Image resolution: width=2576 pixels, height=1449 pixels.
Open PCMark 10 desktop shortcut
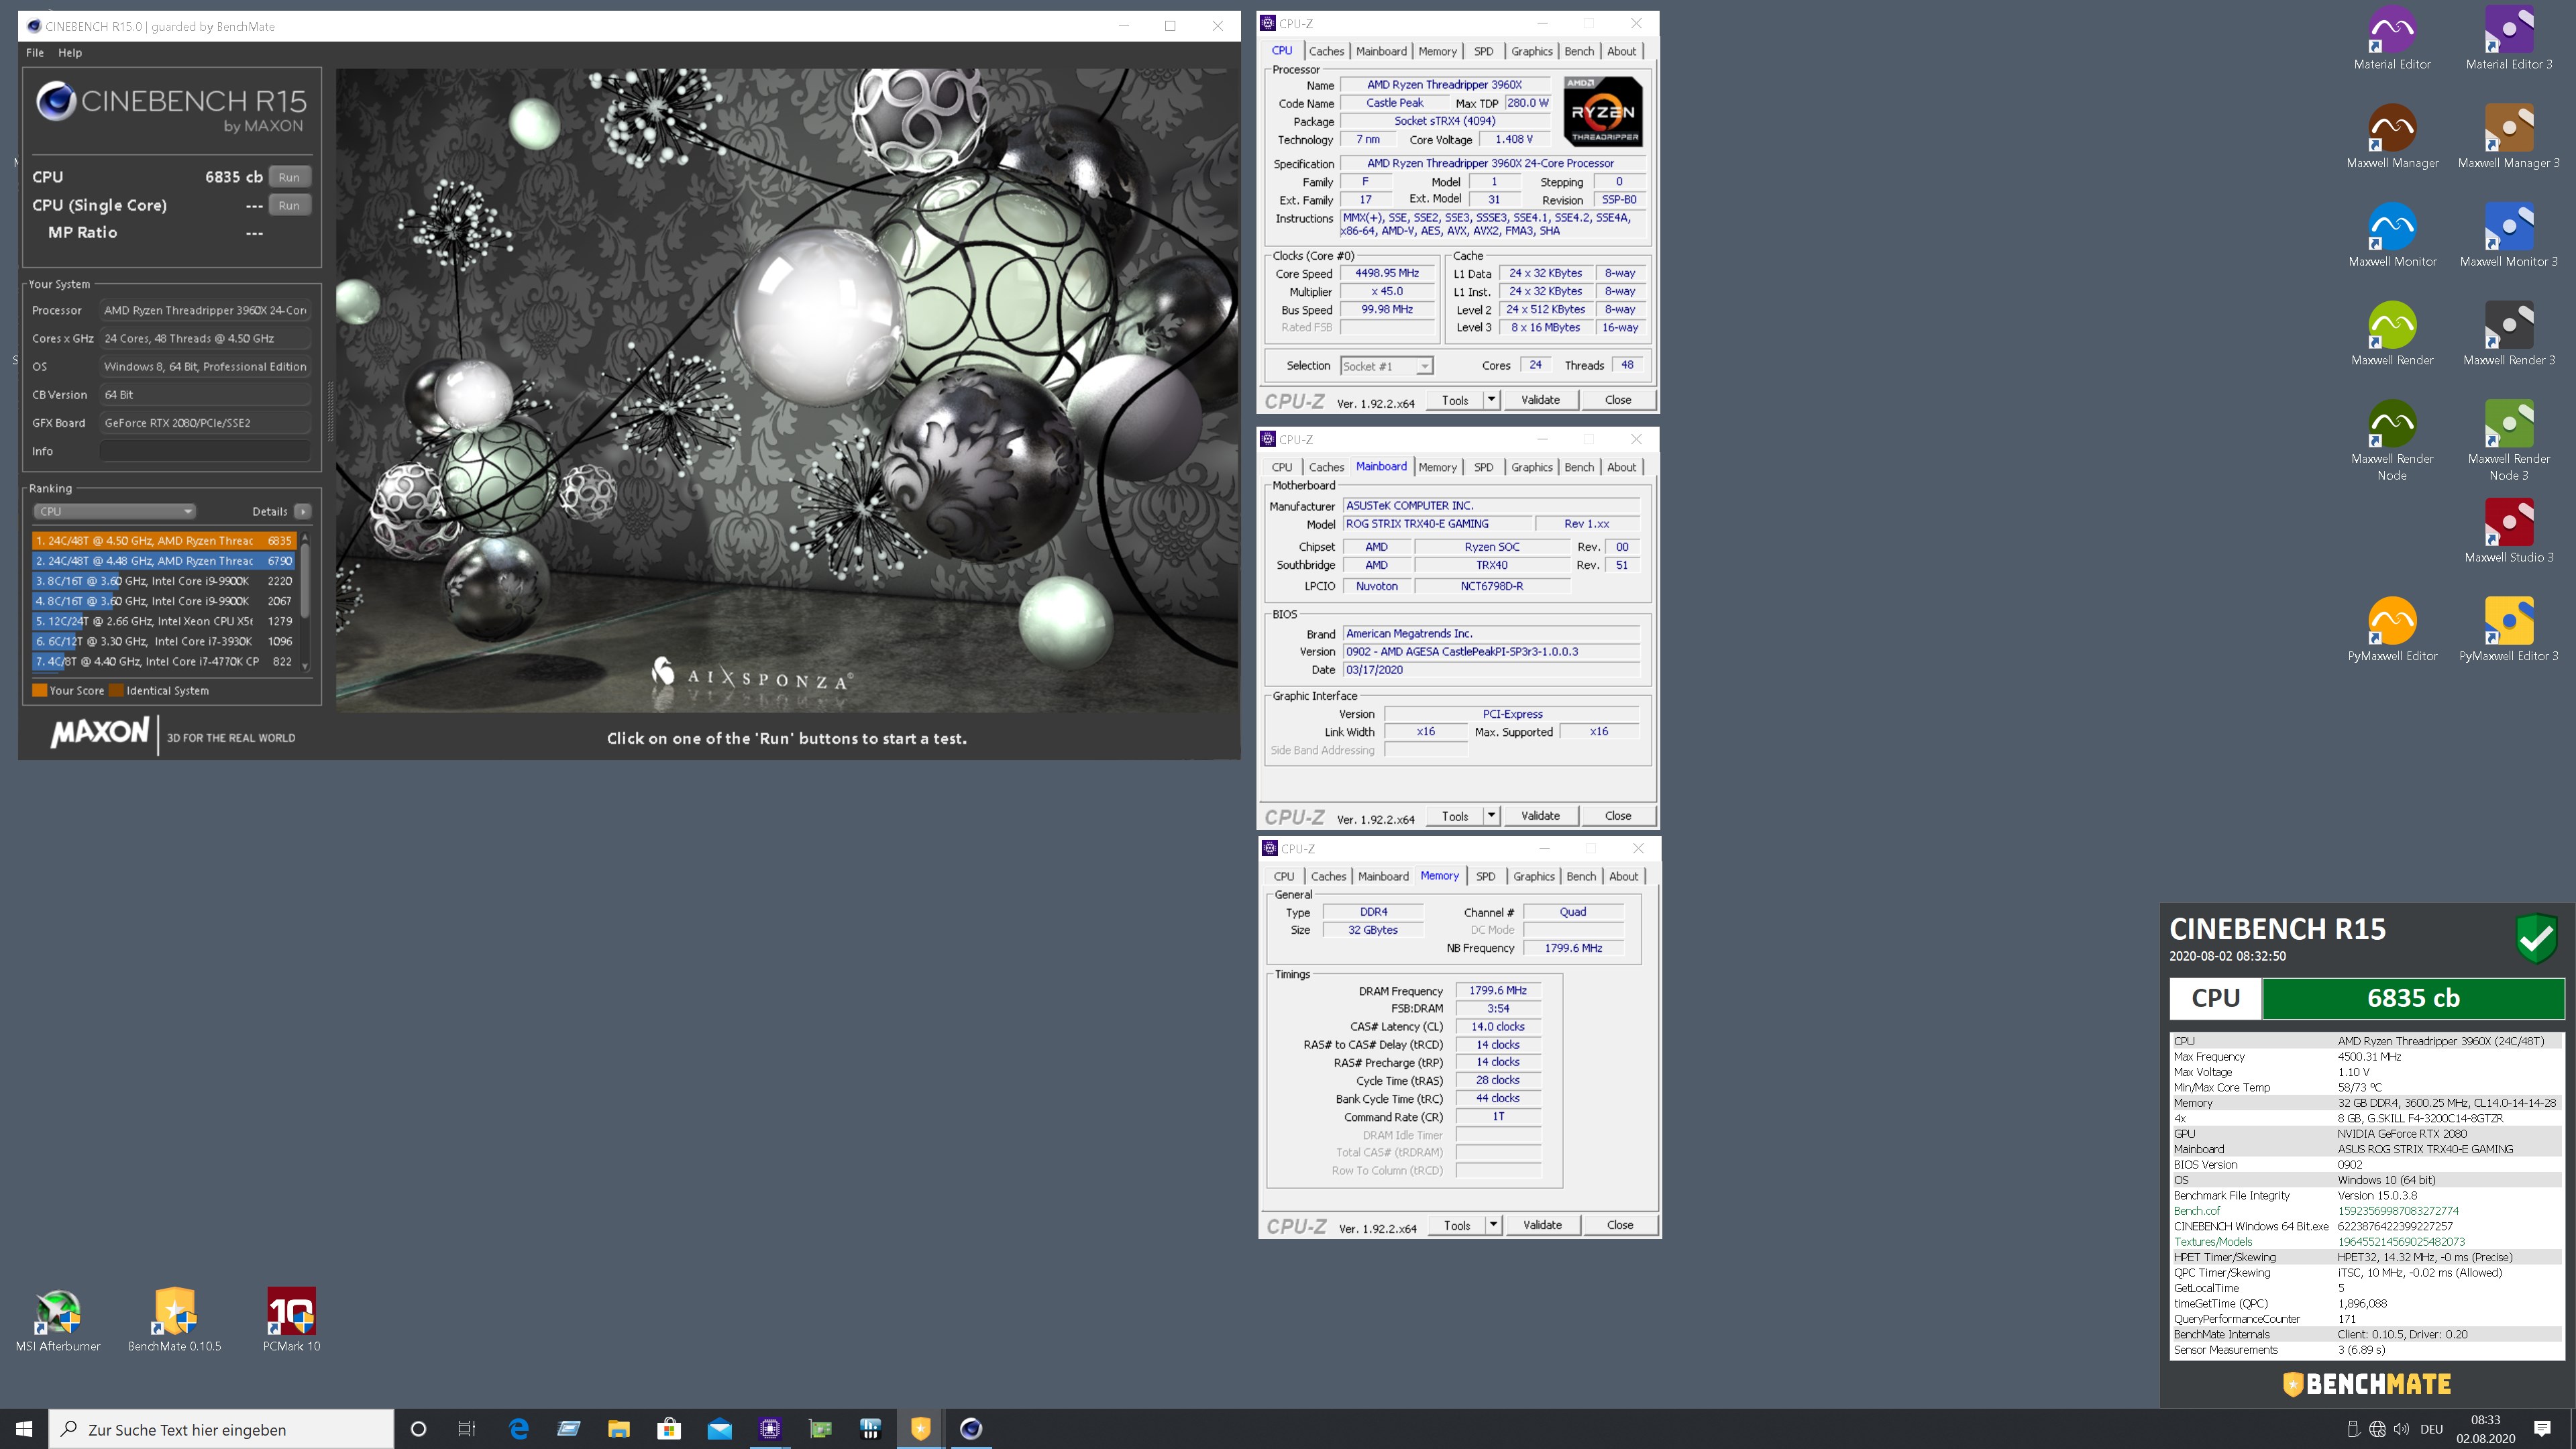(291, 1320)
